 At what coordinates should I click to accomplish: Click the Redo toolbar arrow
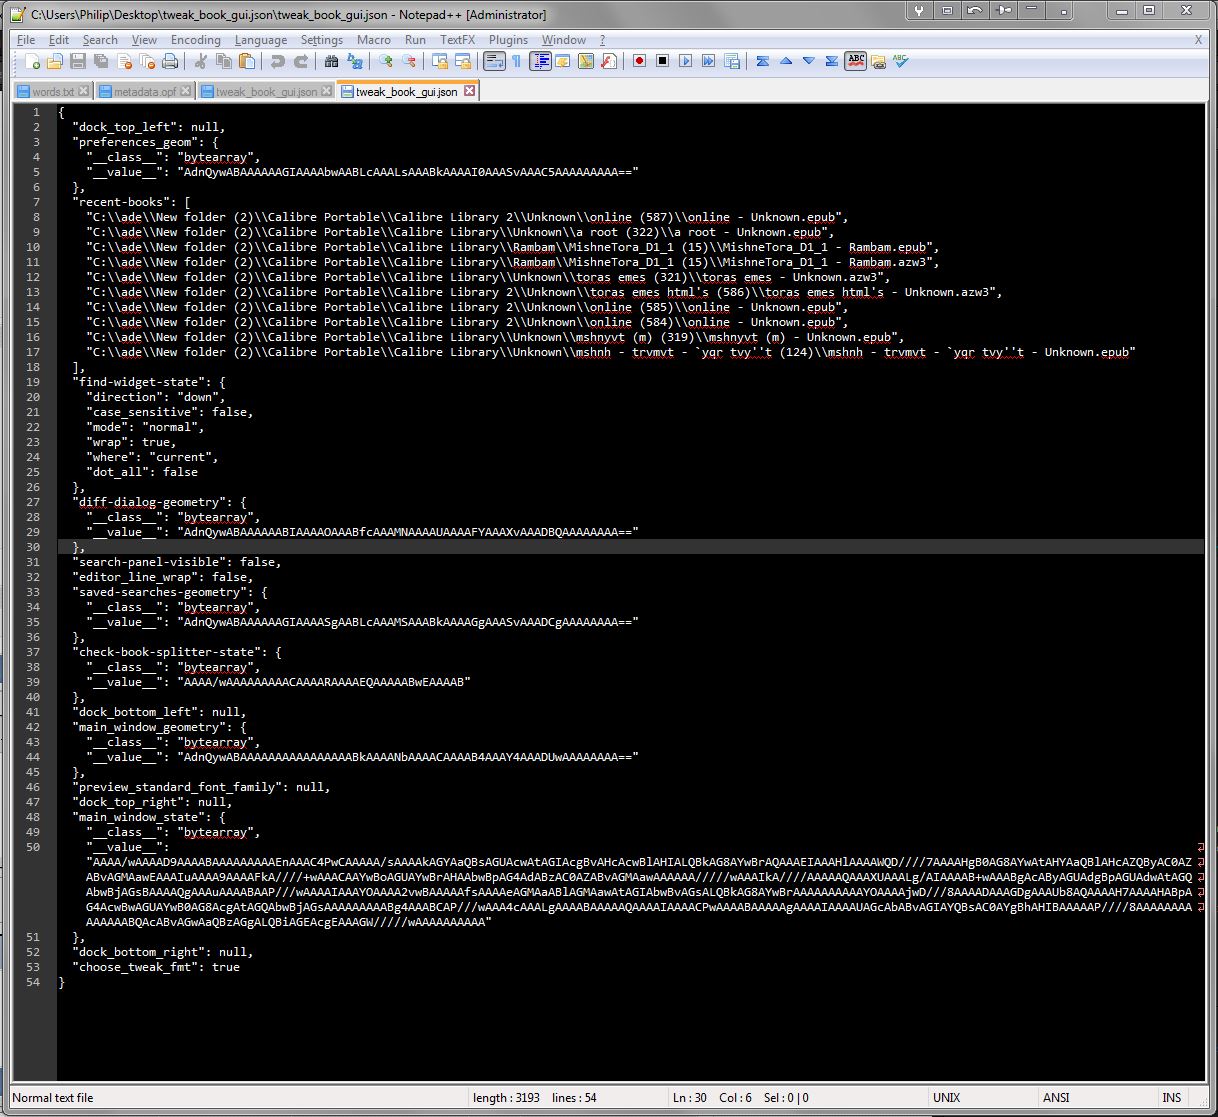(301, 62)
